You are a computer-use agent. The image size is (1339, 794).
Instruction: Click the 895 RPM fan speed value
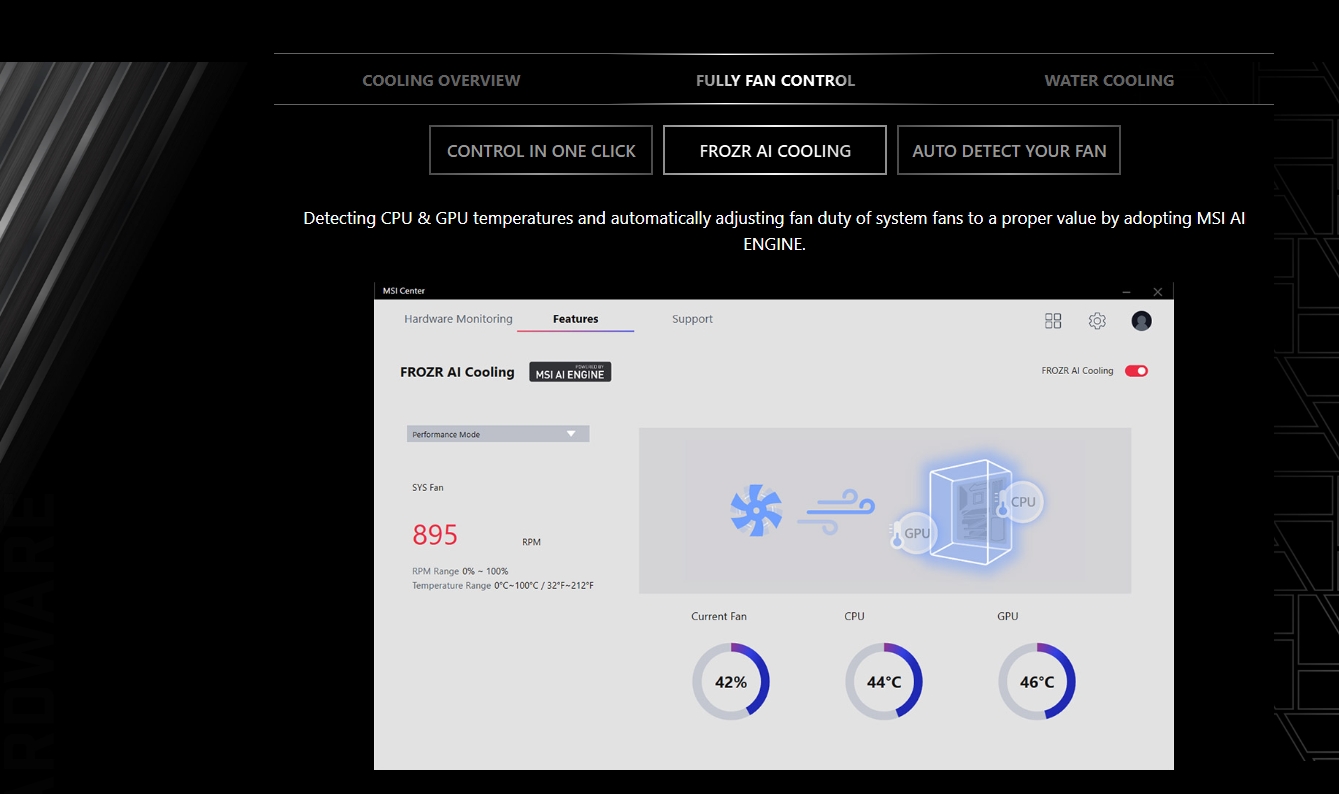[x=435, y=535]
